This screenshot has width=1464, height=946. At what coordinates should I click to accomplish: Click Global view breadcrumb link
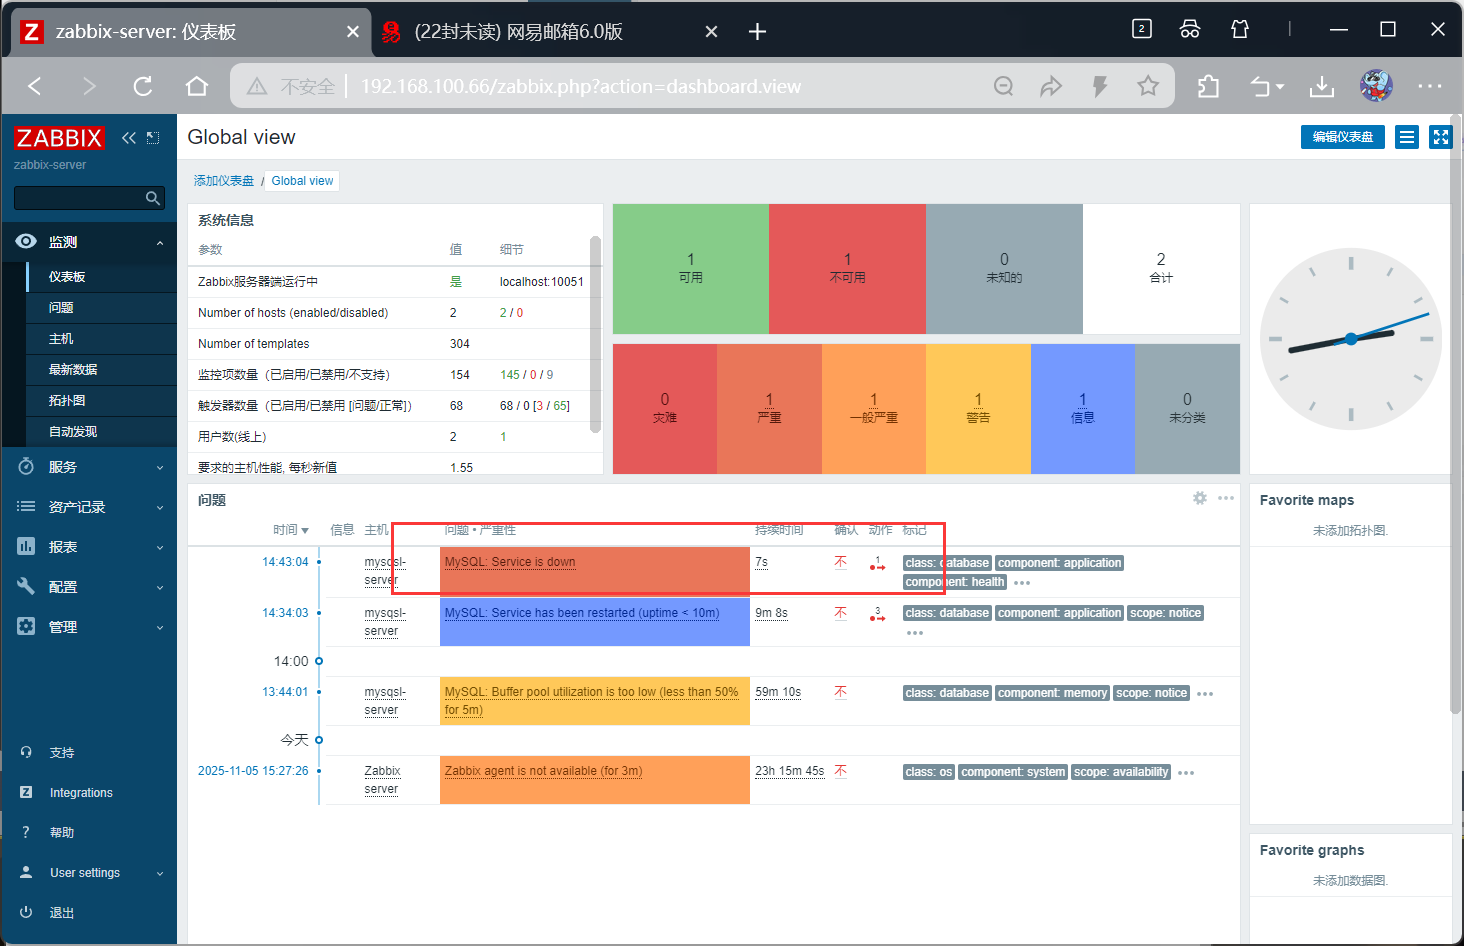click(x=302, y=181)
